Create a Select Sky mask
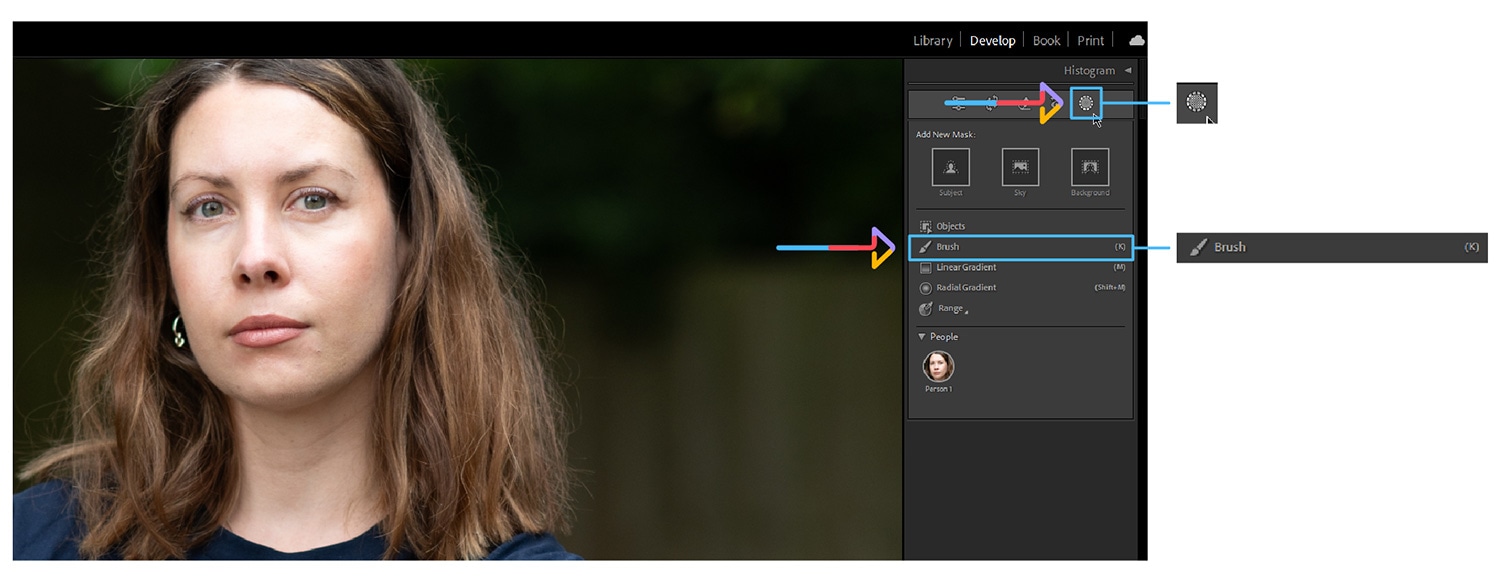 (x=1020, y=167)
